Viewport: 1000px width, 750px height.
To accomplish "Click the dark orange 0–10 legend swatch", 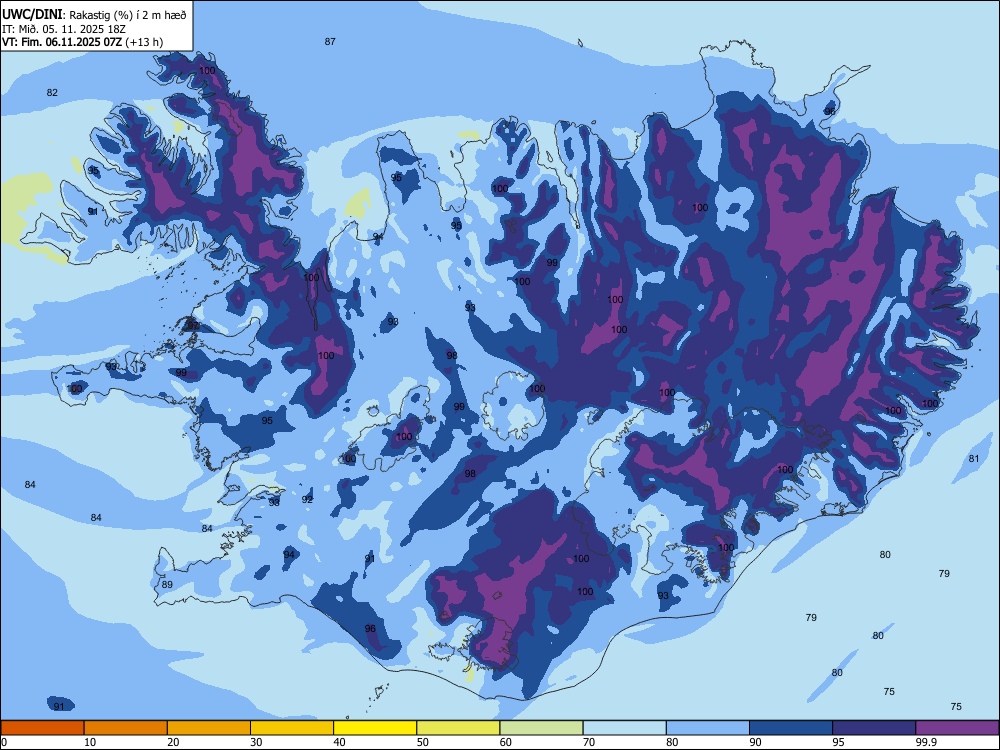I will [42, 728].
